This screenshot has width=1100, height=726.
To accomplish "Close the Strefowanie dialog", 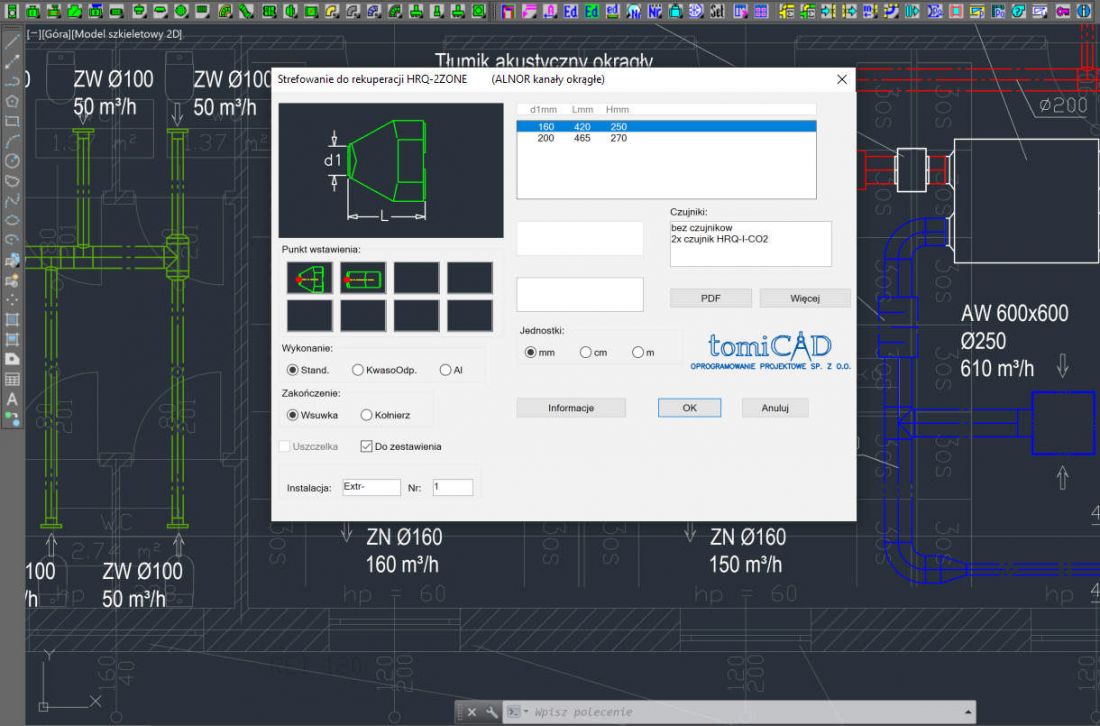I will tap(842, 79).
